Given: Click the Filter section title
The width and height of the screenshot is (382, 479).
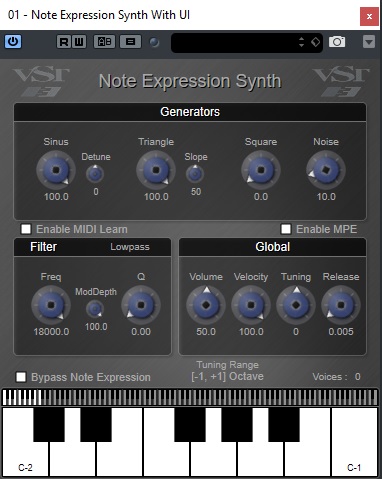Looking at the screenshot, I should 43,247.
